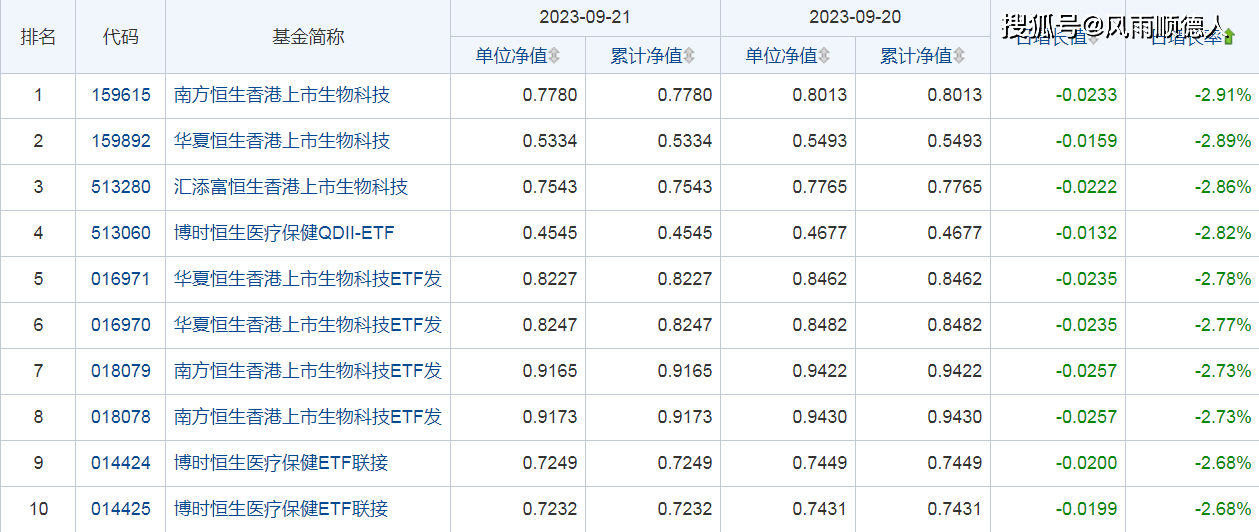Click fund code 016970
Screen dimensions: 1259x532
click(120, 325)
